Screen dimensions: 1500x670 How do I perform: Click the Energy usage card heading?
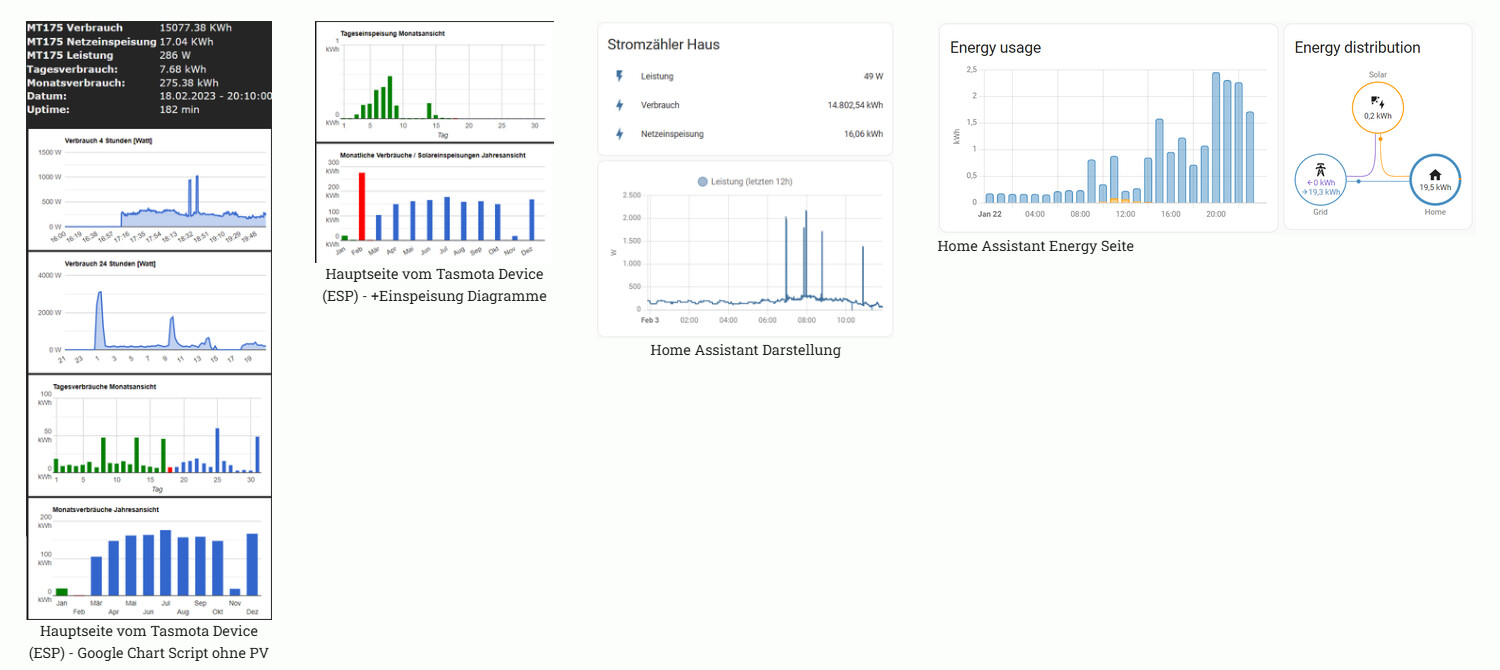point(995,48)
